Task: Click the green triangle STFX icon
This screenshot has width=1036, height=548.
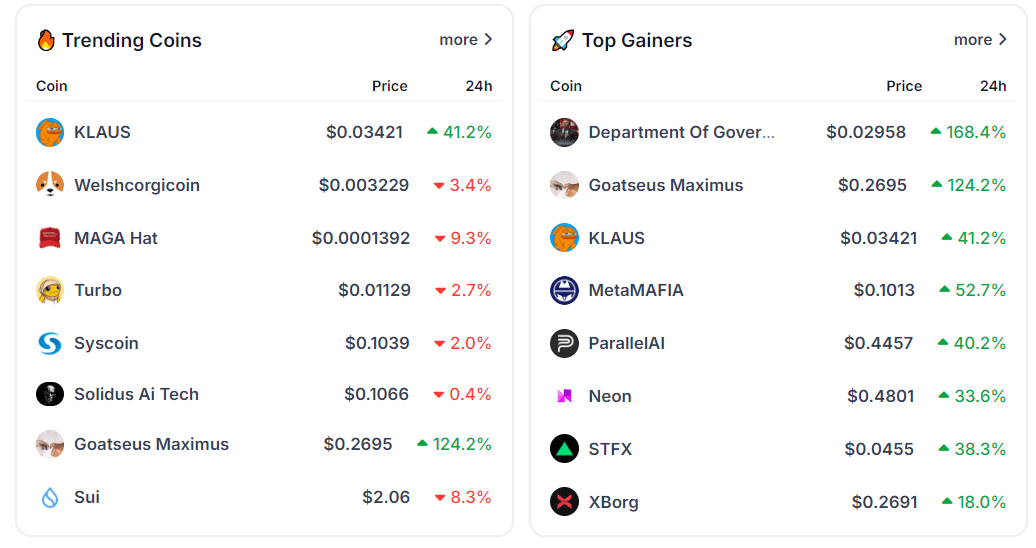Action: (564, 449)
